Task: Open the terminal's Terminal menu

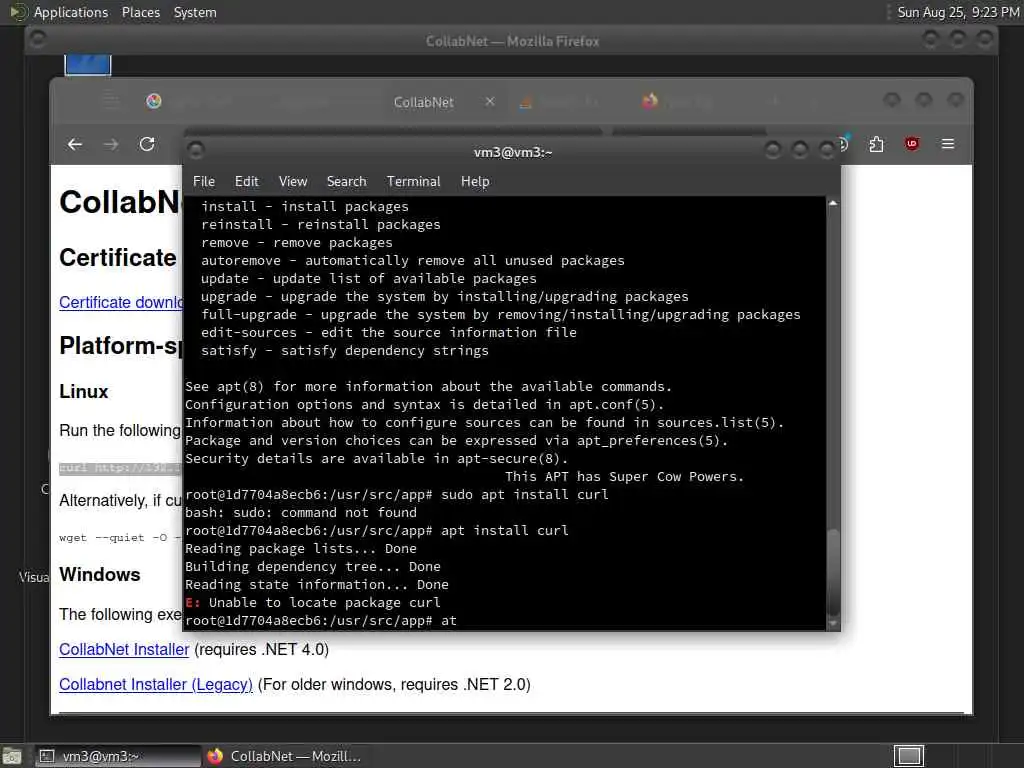Action: coord(413,182)
